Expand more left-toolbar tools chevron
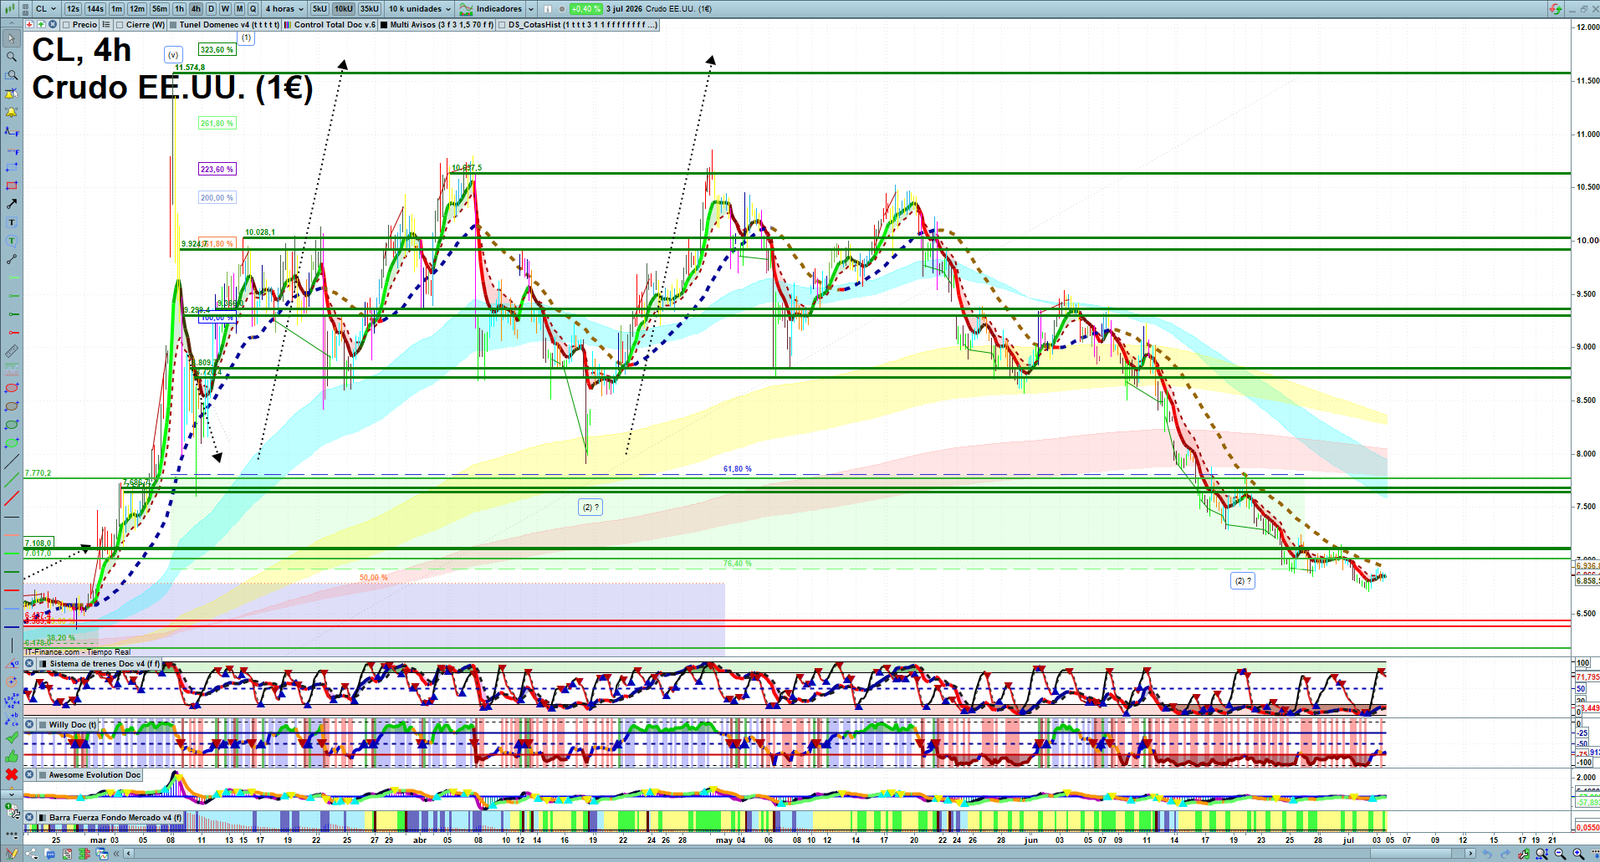Viewport: 1600px width, 862px height. 11,794
